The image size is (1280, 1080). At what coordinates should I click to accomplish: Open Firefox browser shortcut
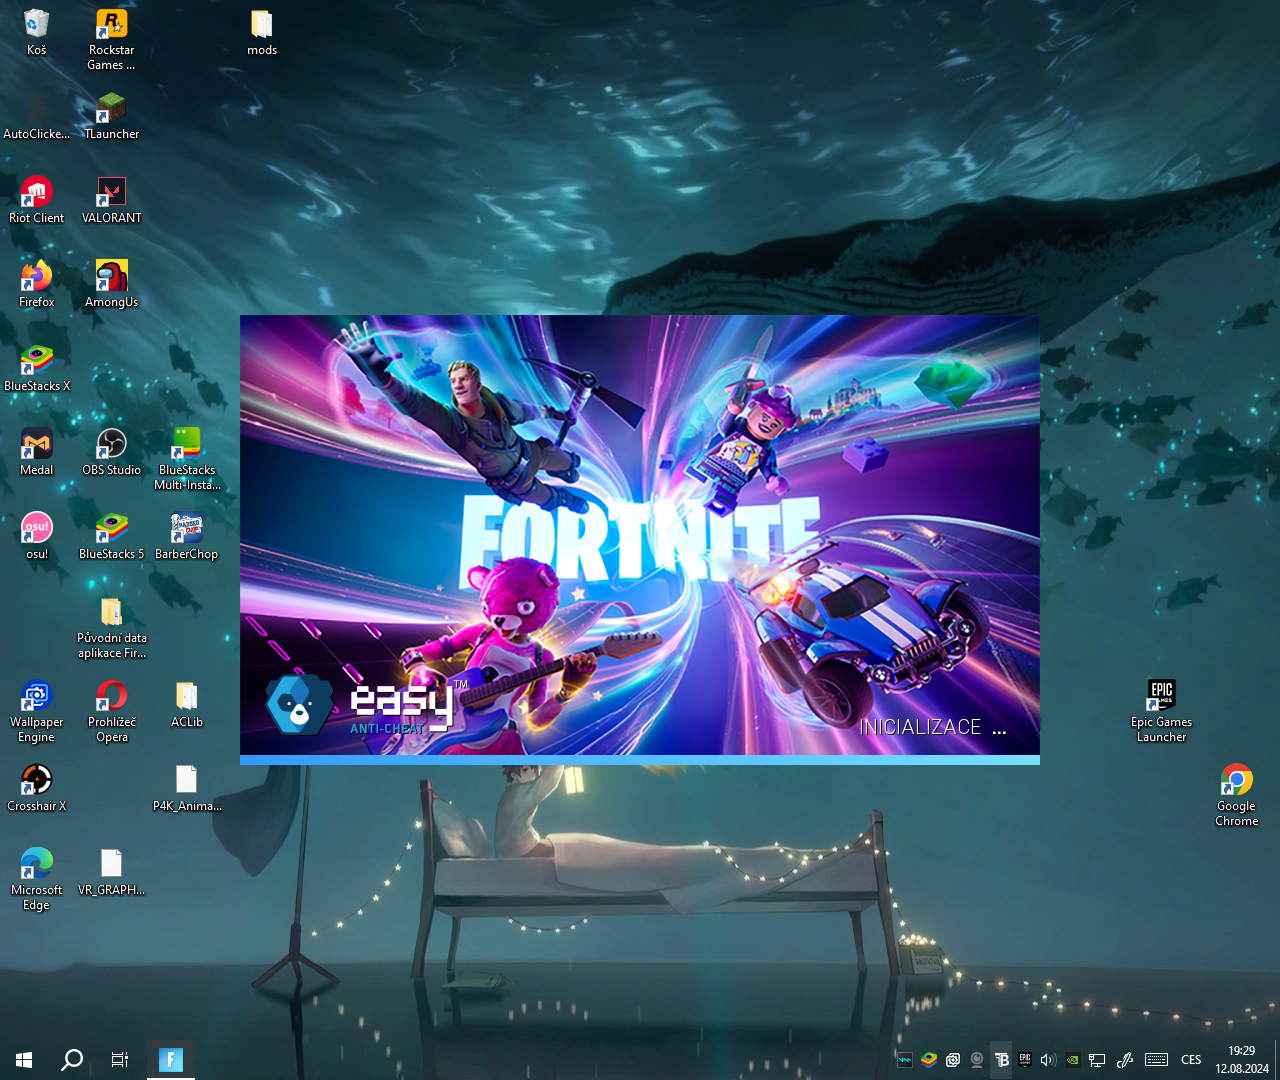pyautogui.click(x=36, y=284)
